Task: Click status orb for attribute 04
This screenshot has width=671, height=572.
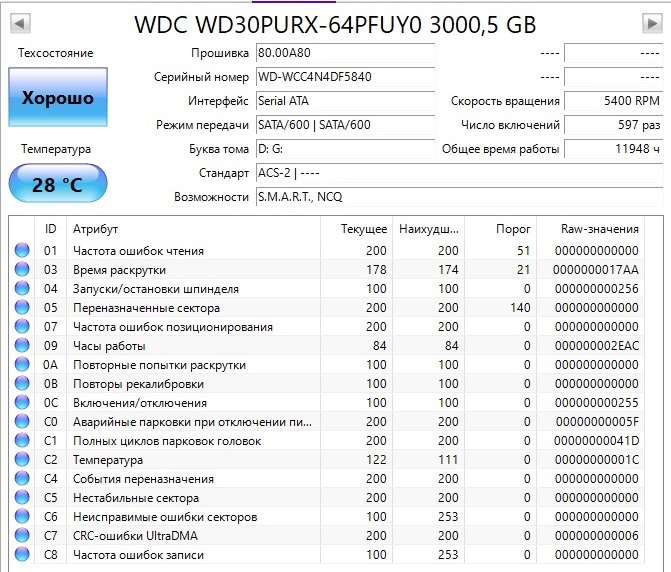Action: [x=22, y=288]
